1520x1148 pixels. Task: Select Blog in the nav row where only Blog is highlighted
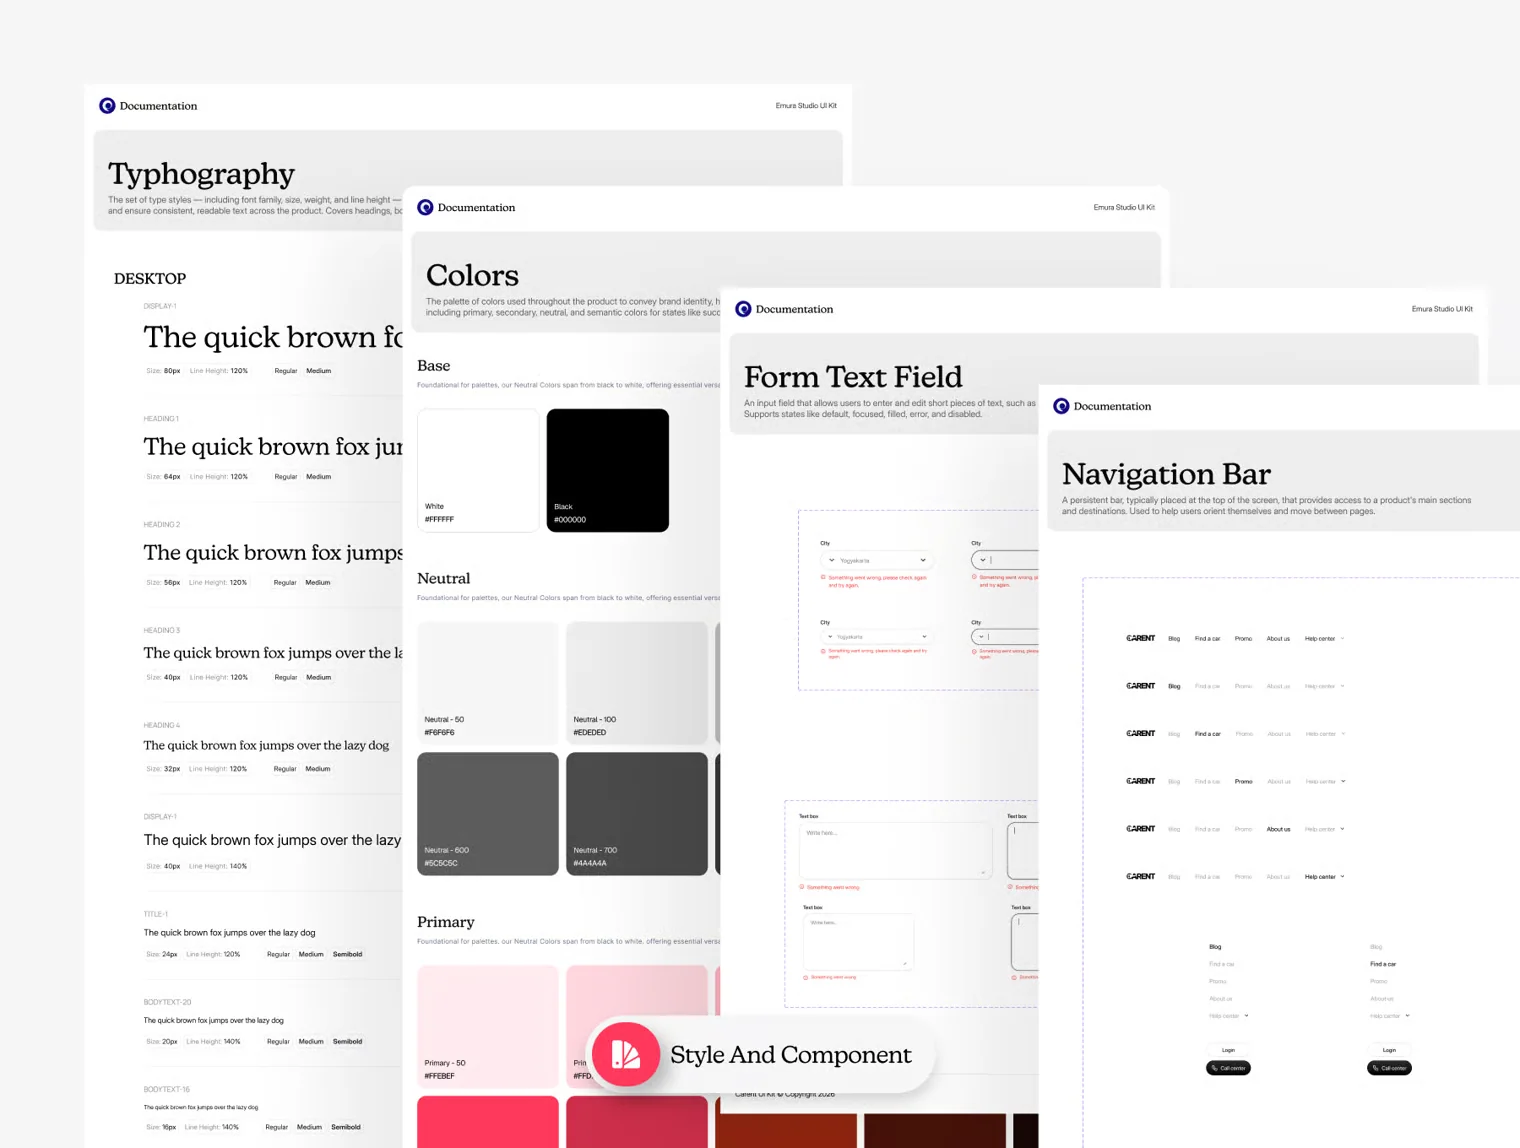(1174, 686)
